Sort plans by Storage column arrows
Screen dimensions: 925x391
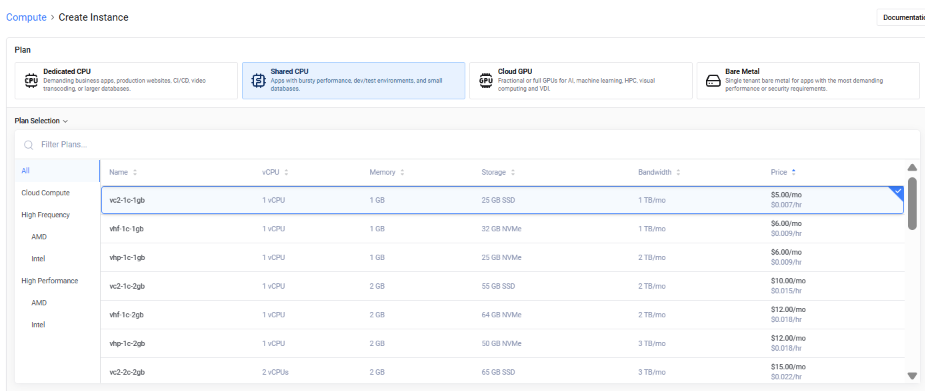(513, 172)
